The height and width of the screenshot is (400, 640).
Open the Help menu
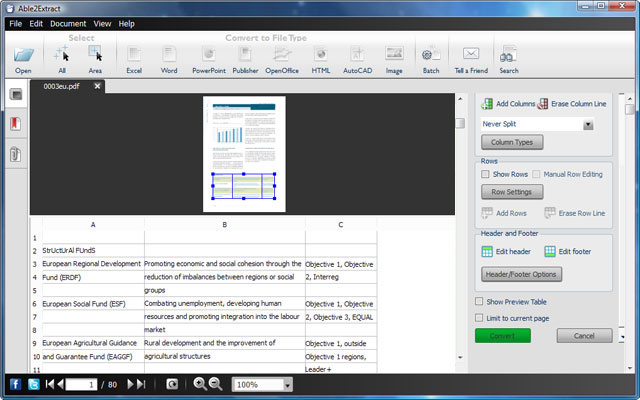(x=127, y=24)
